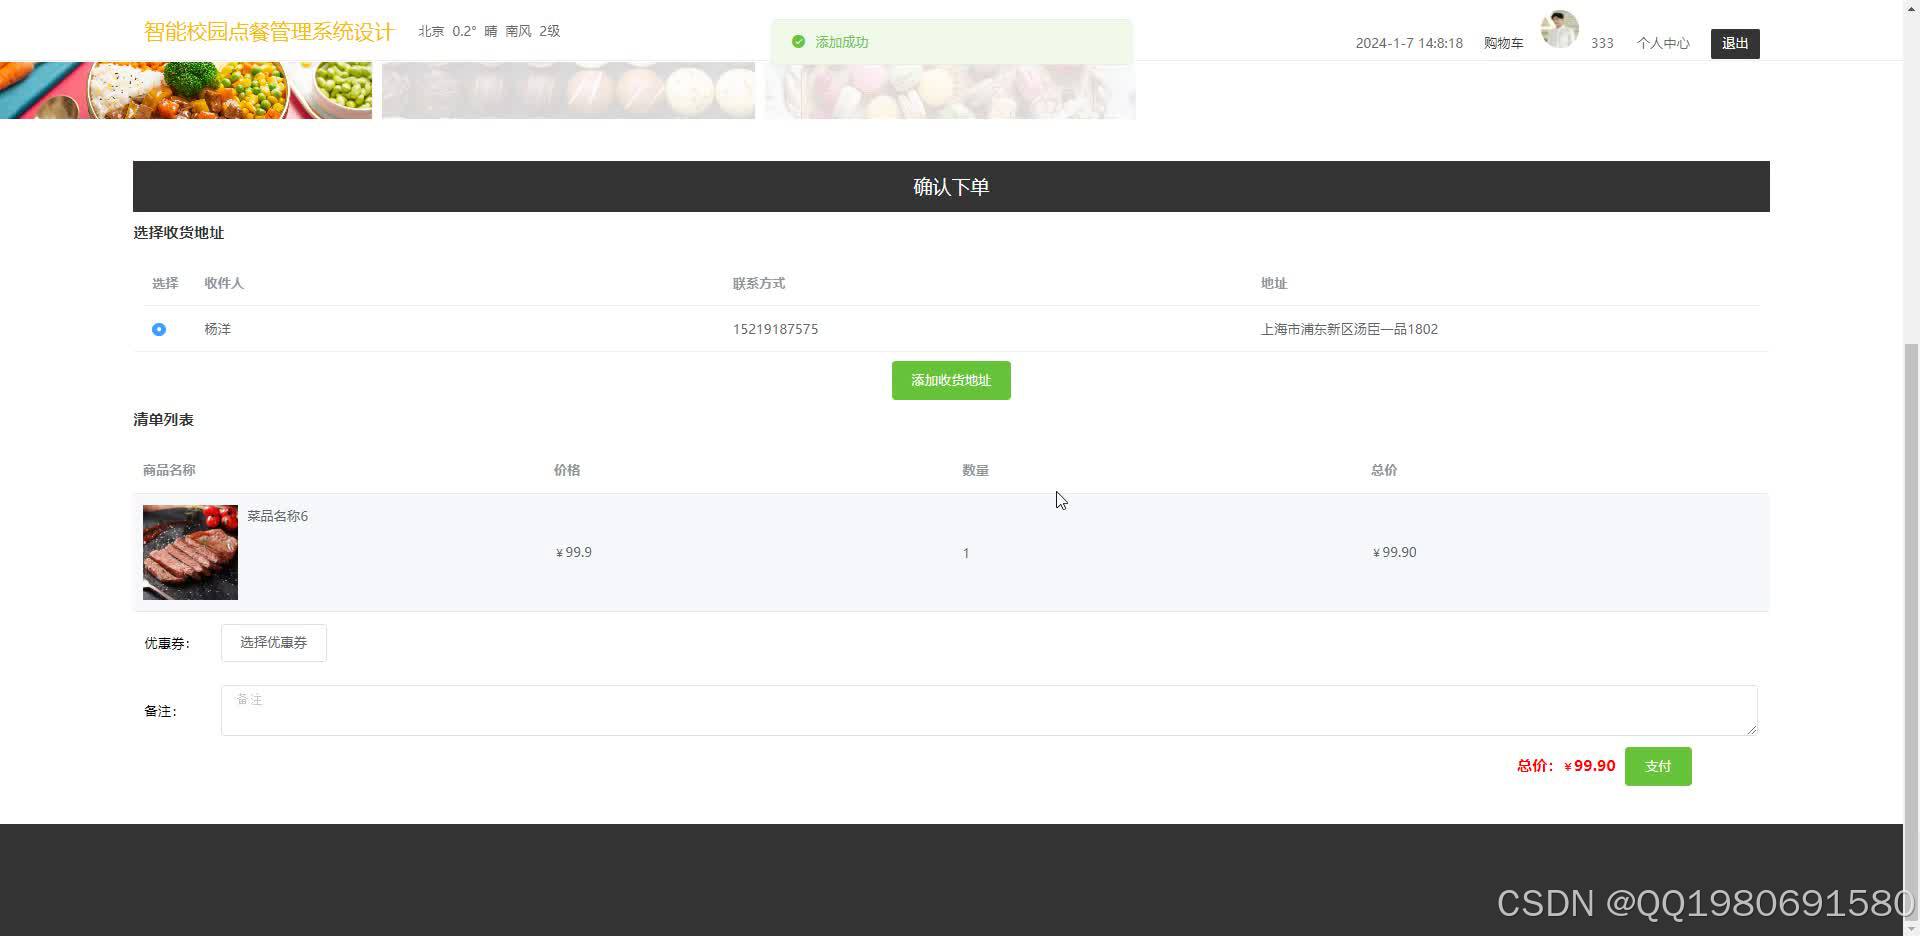Click phone number 15219187575
1920x936 pixels.
point(775,329)
